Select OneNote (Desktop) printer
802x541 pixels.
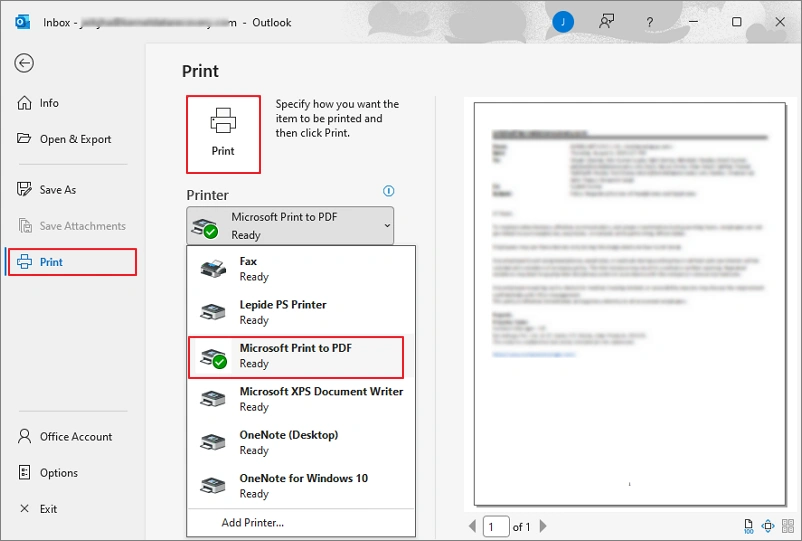pyautogui.click(x=301, y=442)
